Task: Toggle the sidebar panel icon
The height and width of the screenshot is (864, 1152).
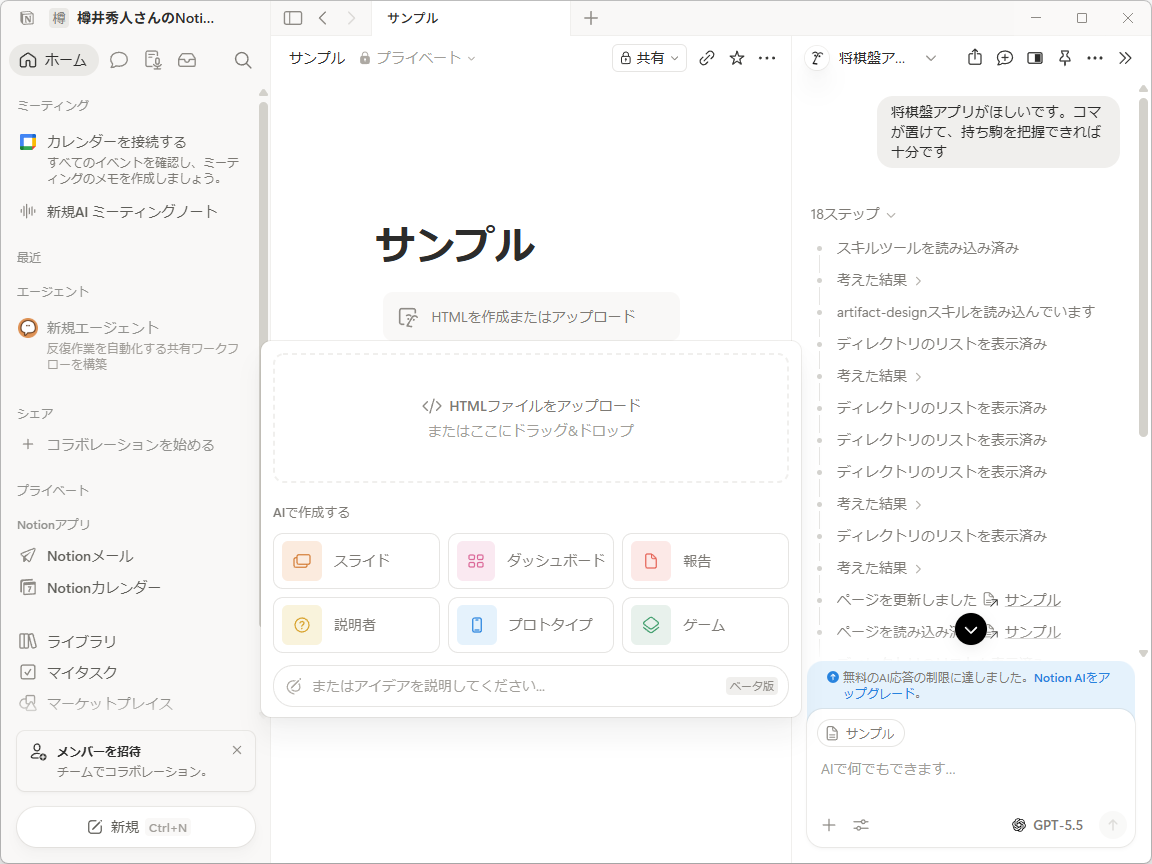Action: (293, 18)
